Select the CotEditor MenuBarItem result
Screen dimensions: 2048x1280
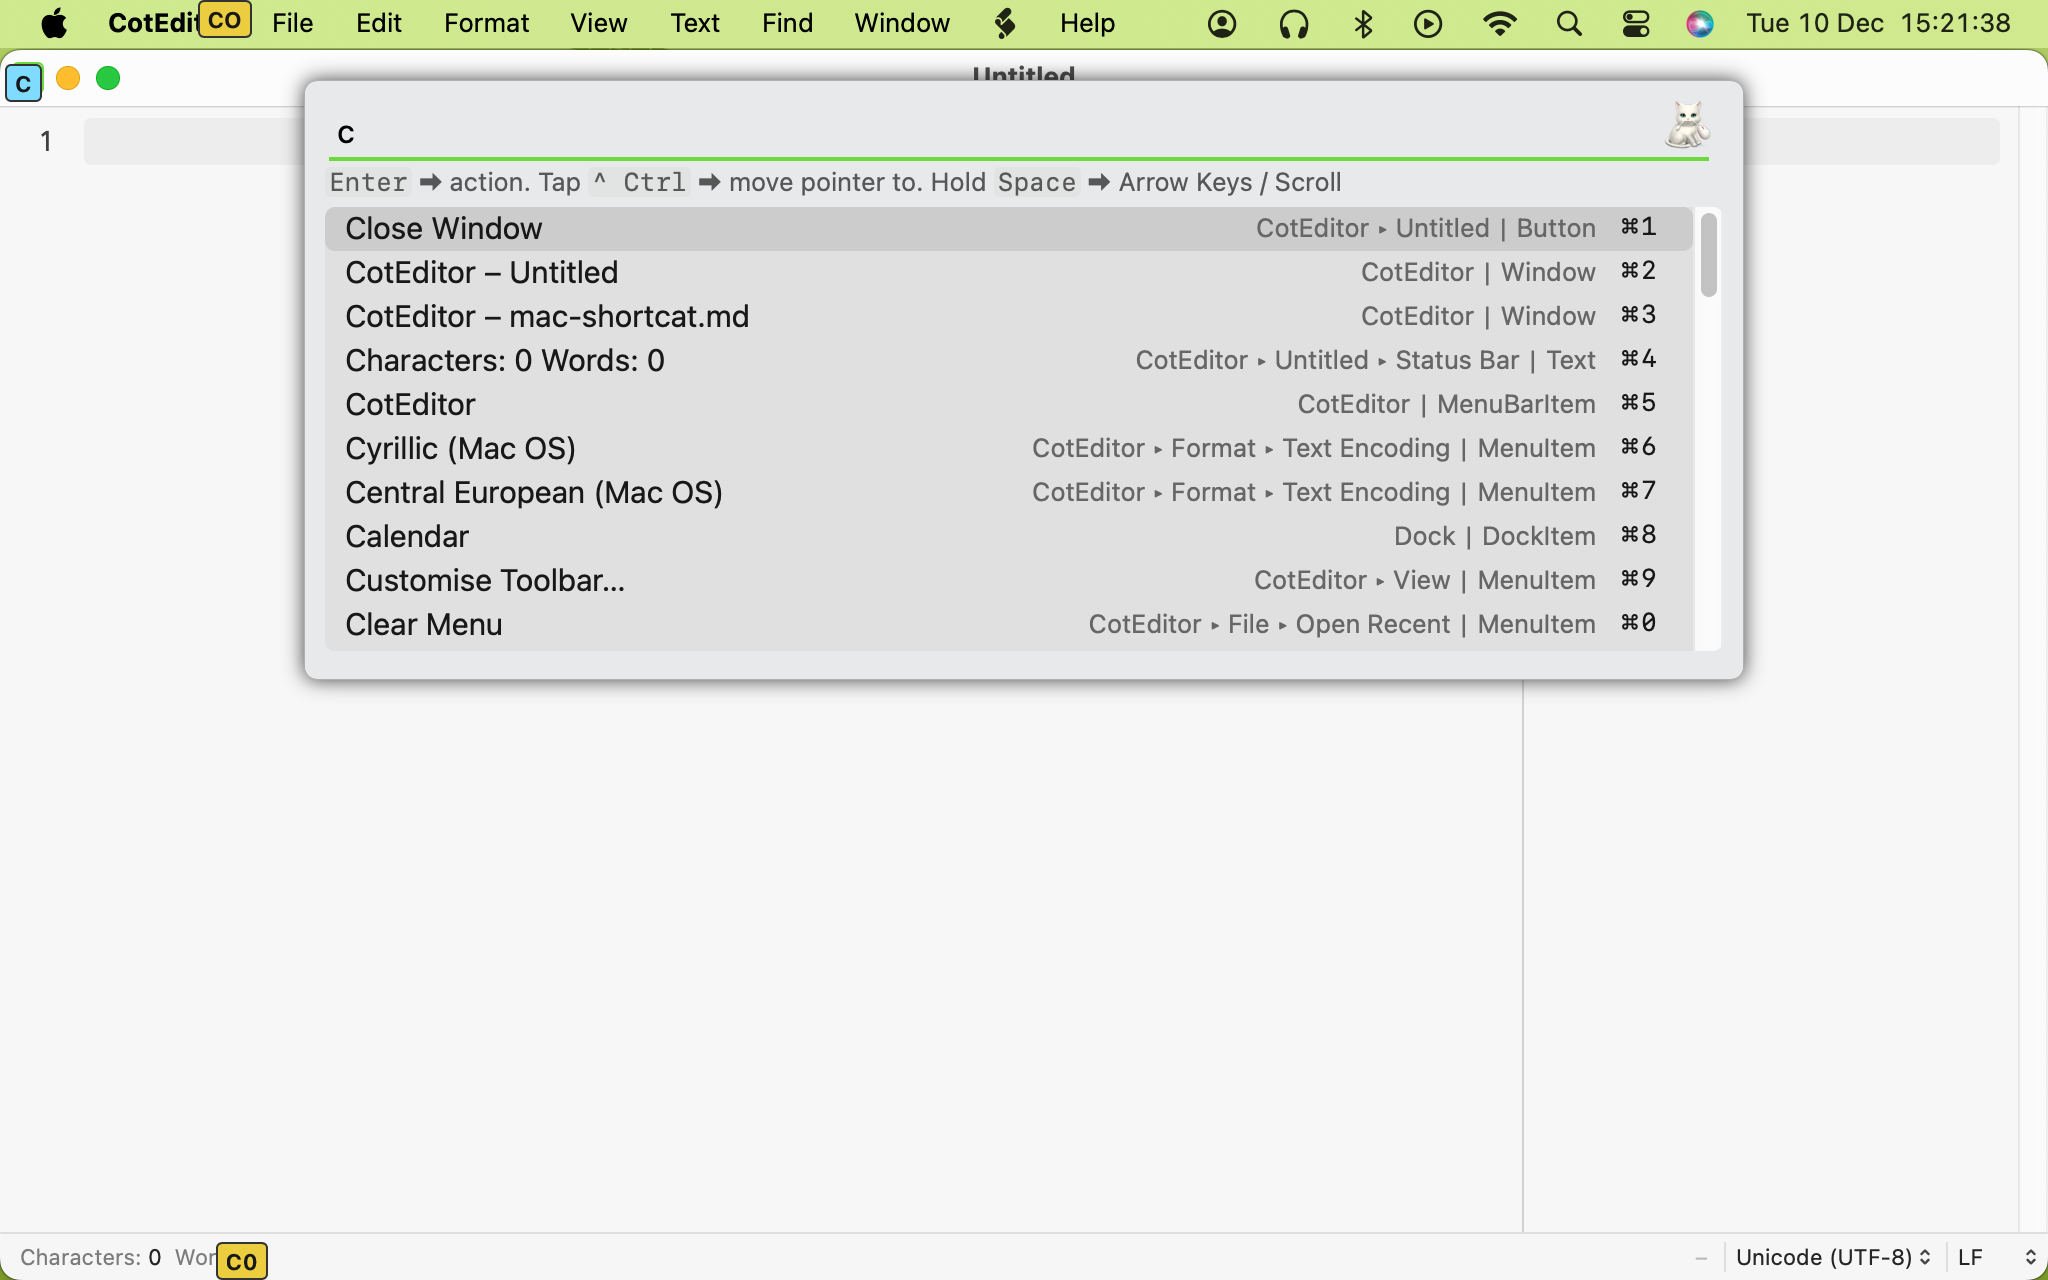tap(1008, 404)
